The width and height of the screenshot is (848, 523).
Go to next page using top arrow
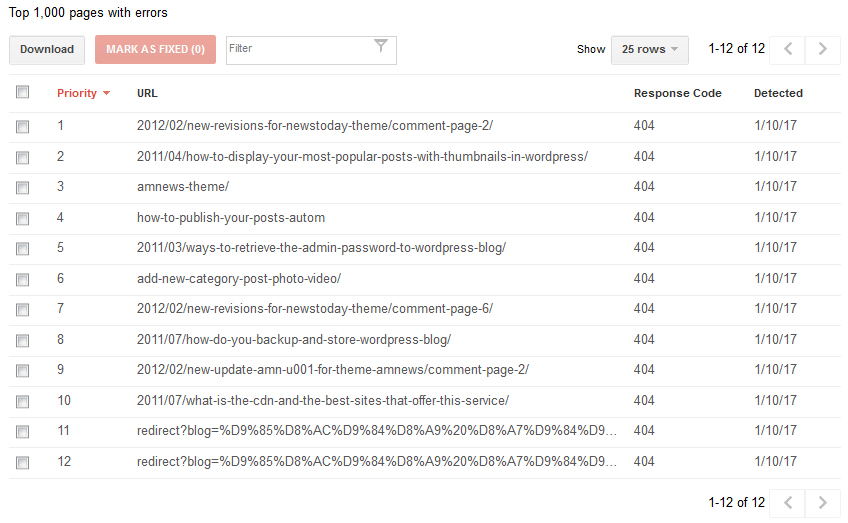coord(822,49)
